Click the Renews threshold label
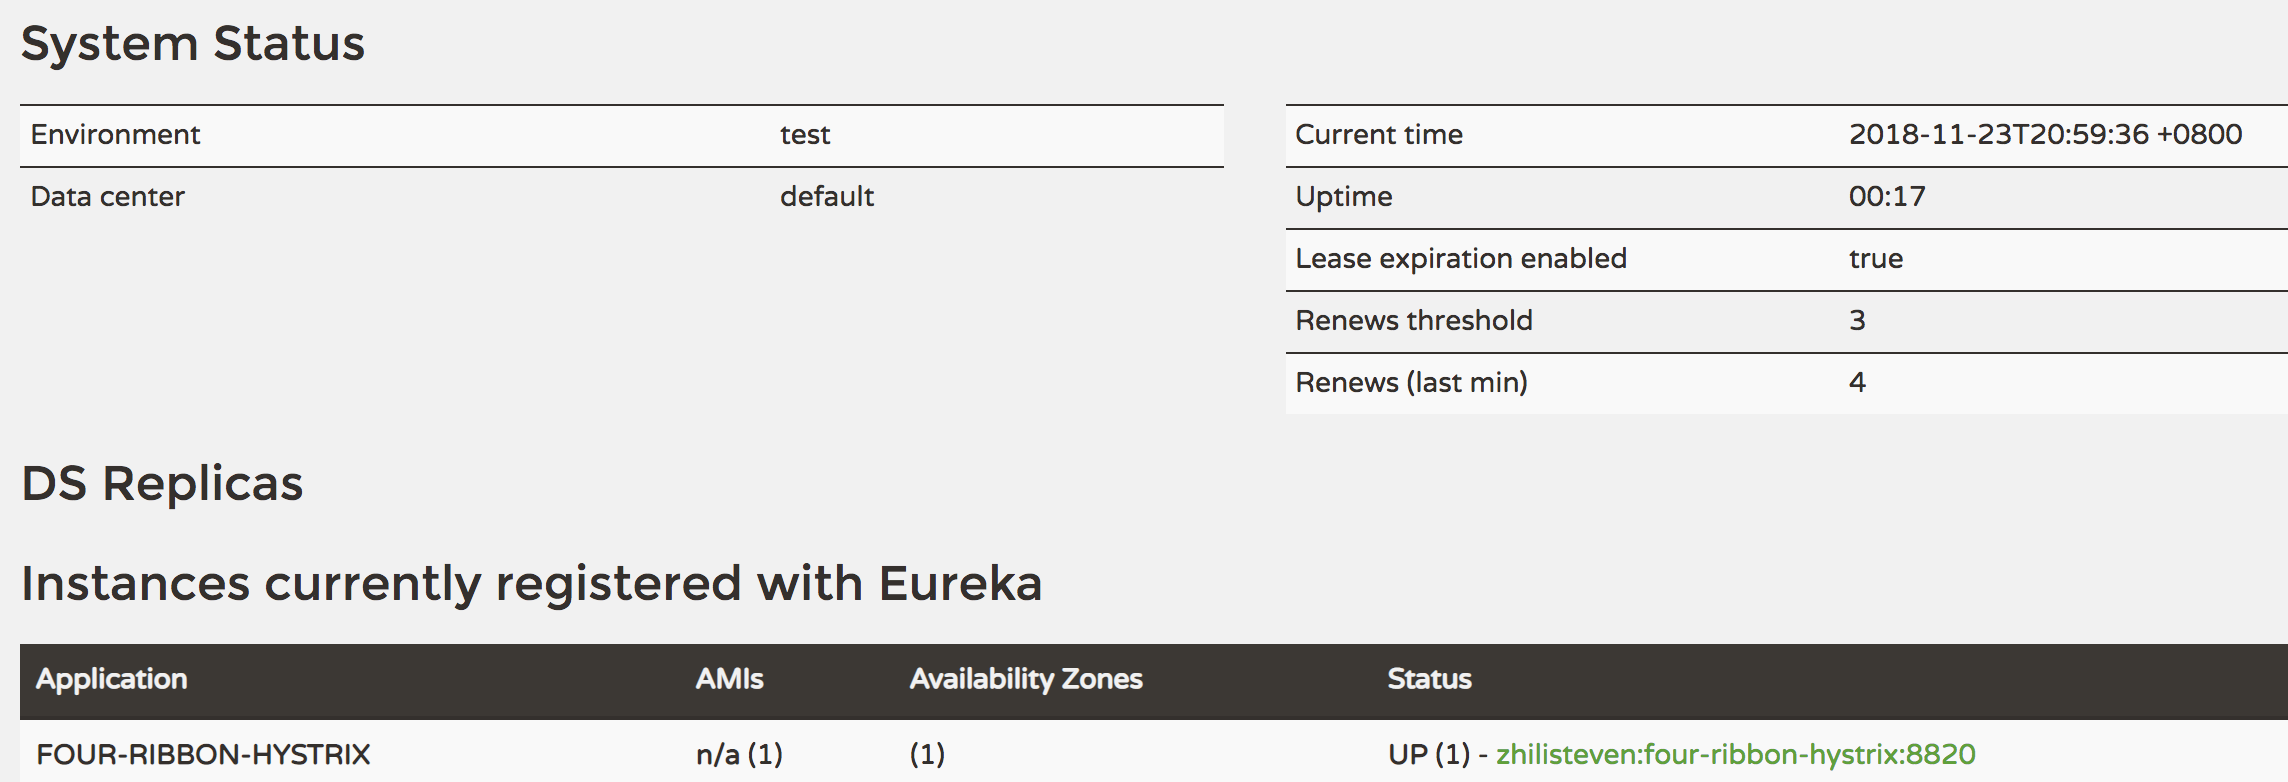Image resolution: width=2288 pixels, height=782 pixels. pyautogui.click(x=1413, y=321)
